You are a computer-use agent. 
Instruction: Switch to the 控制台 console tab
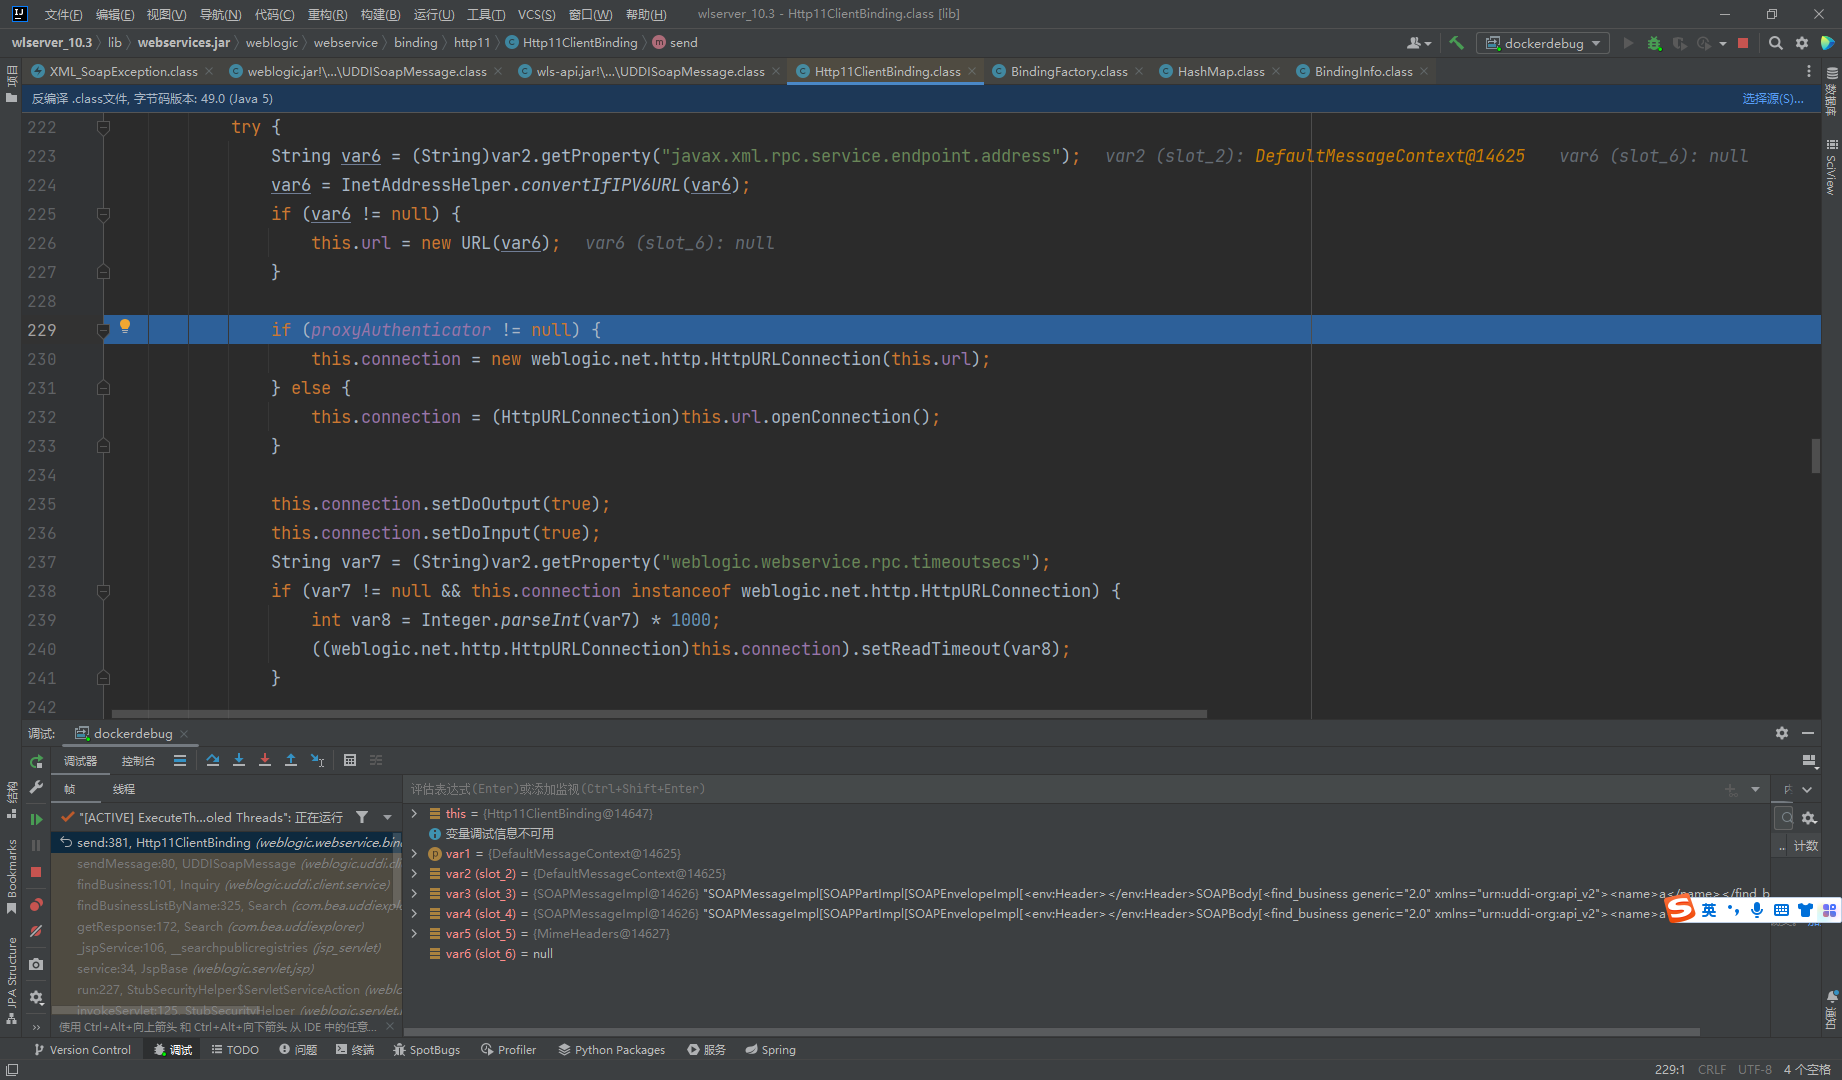click(138, 761)
